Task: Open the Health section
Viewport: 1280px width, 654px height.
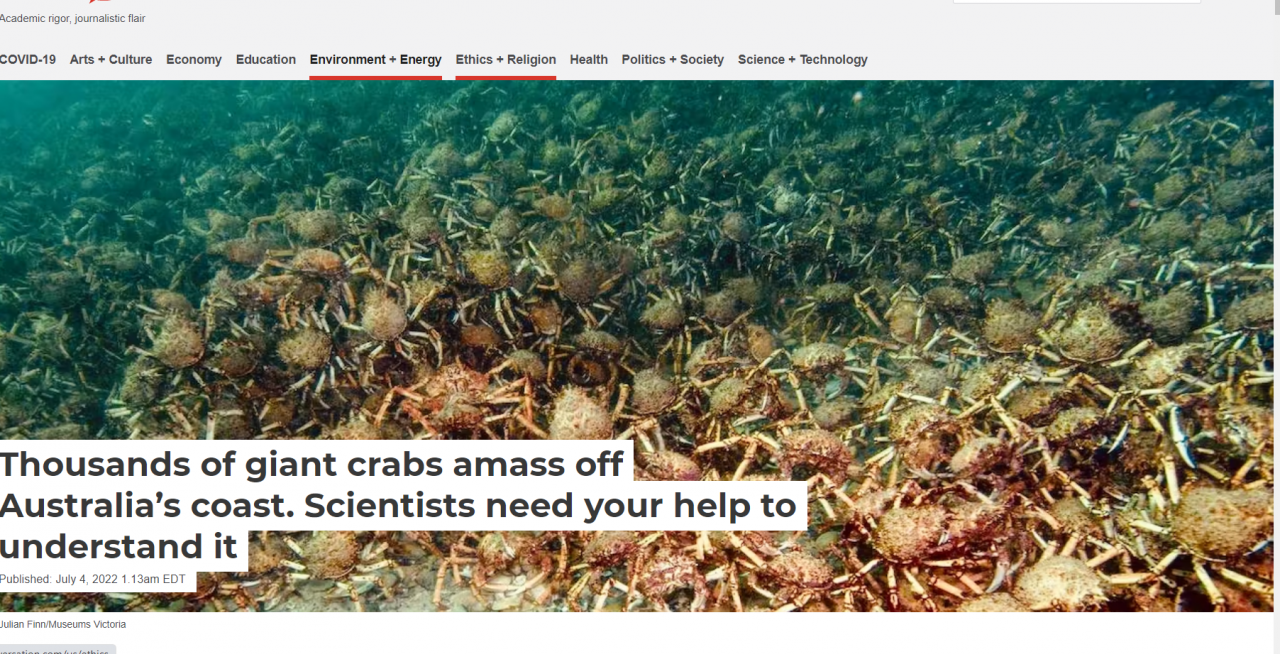Action: (589, 60)
